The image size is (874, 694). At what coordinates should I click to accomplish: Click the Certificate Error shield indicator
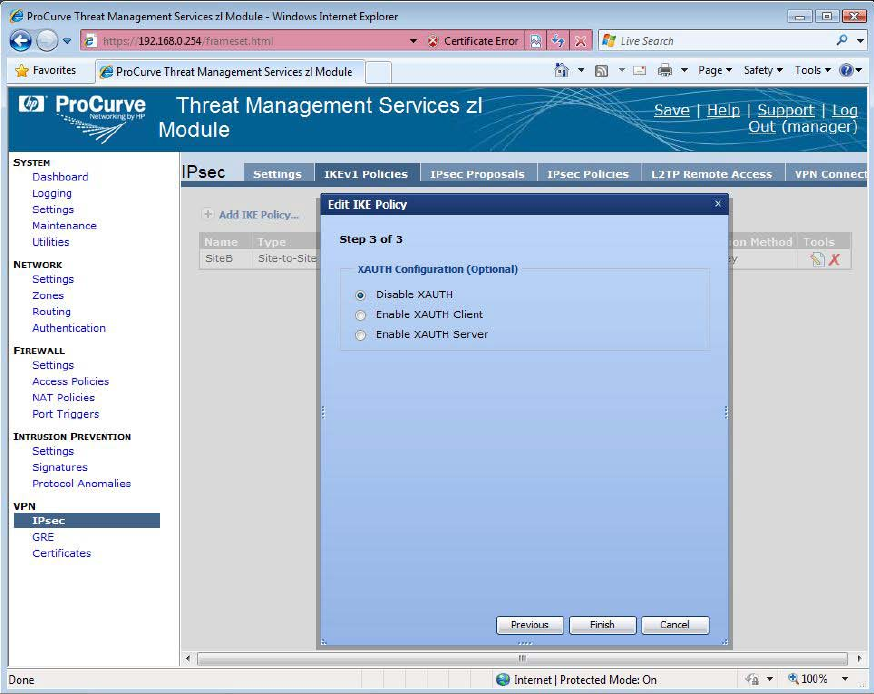tap(473, 41)
